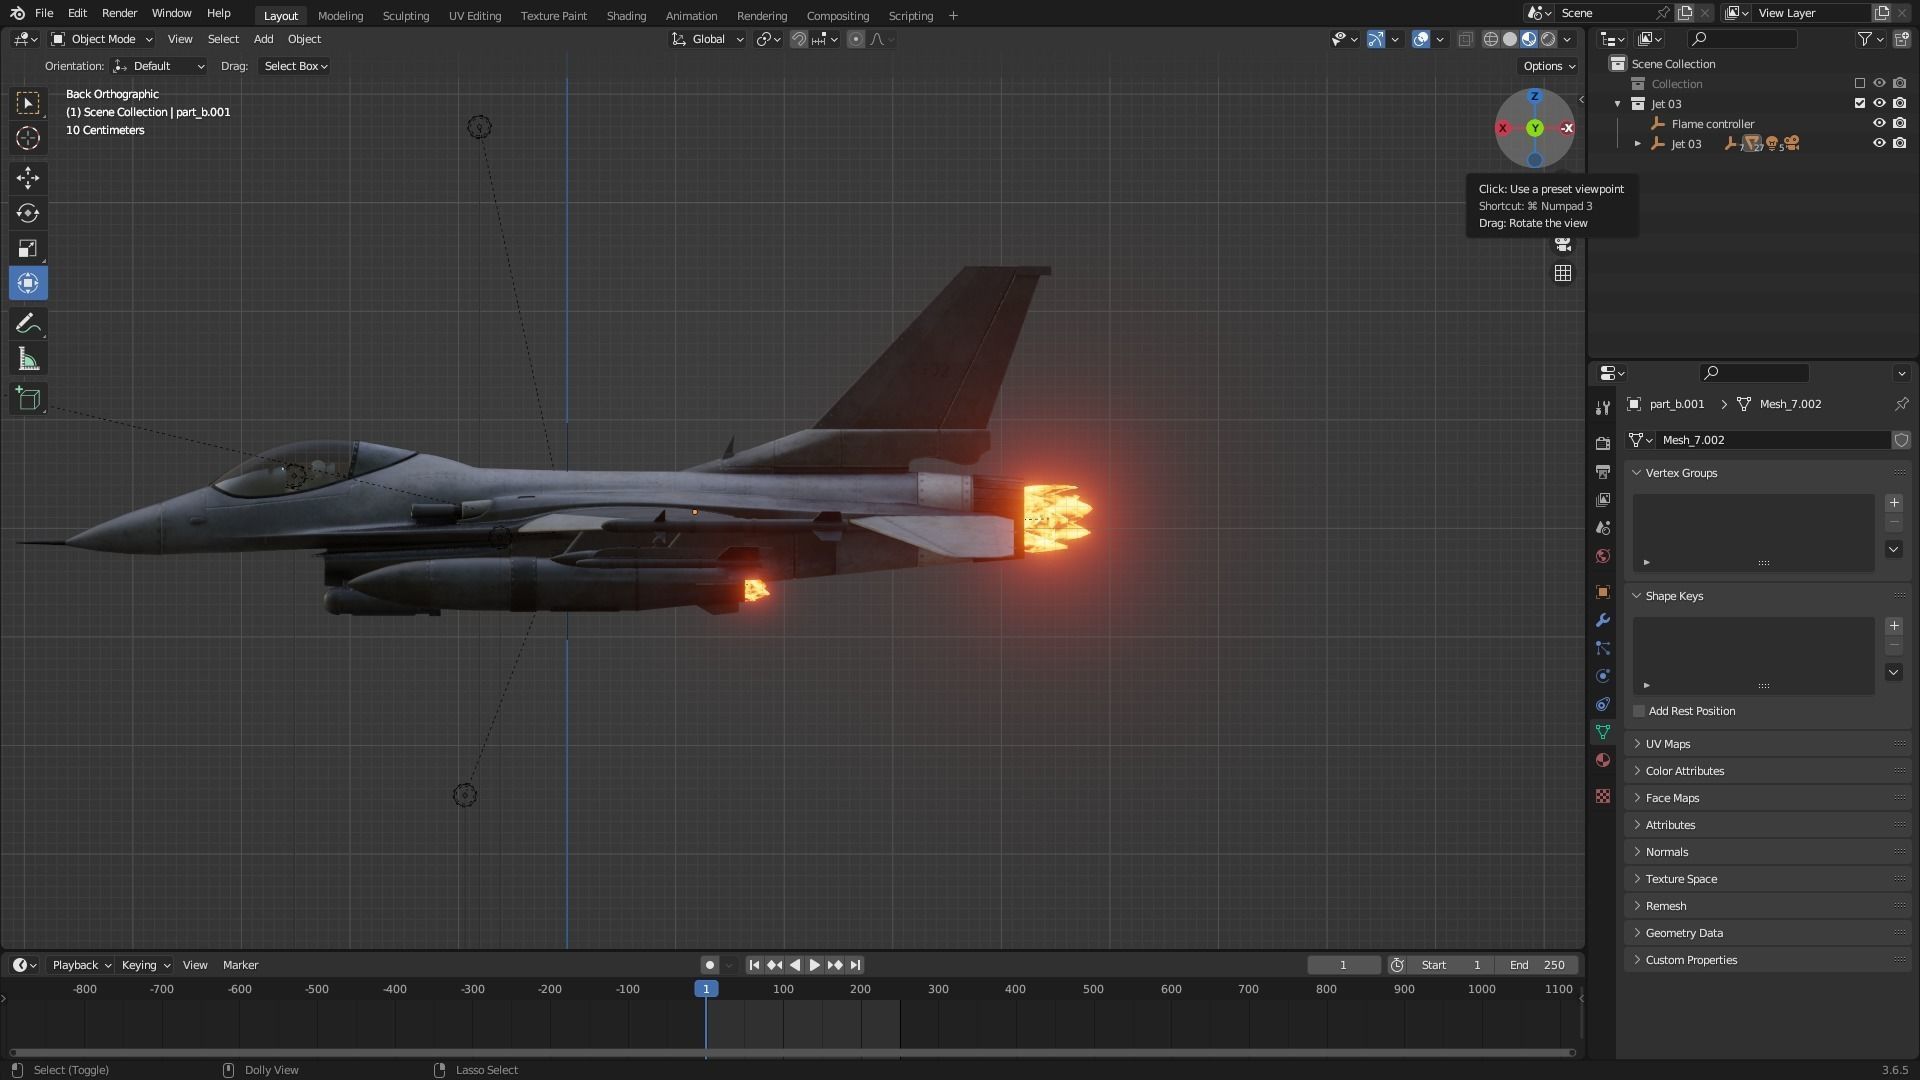This screenshot has width=1920, height=1080.
Task: Open the Render menu
Action: point(119,13)
